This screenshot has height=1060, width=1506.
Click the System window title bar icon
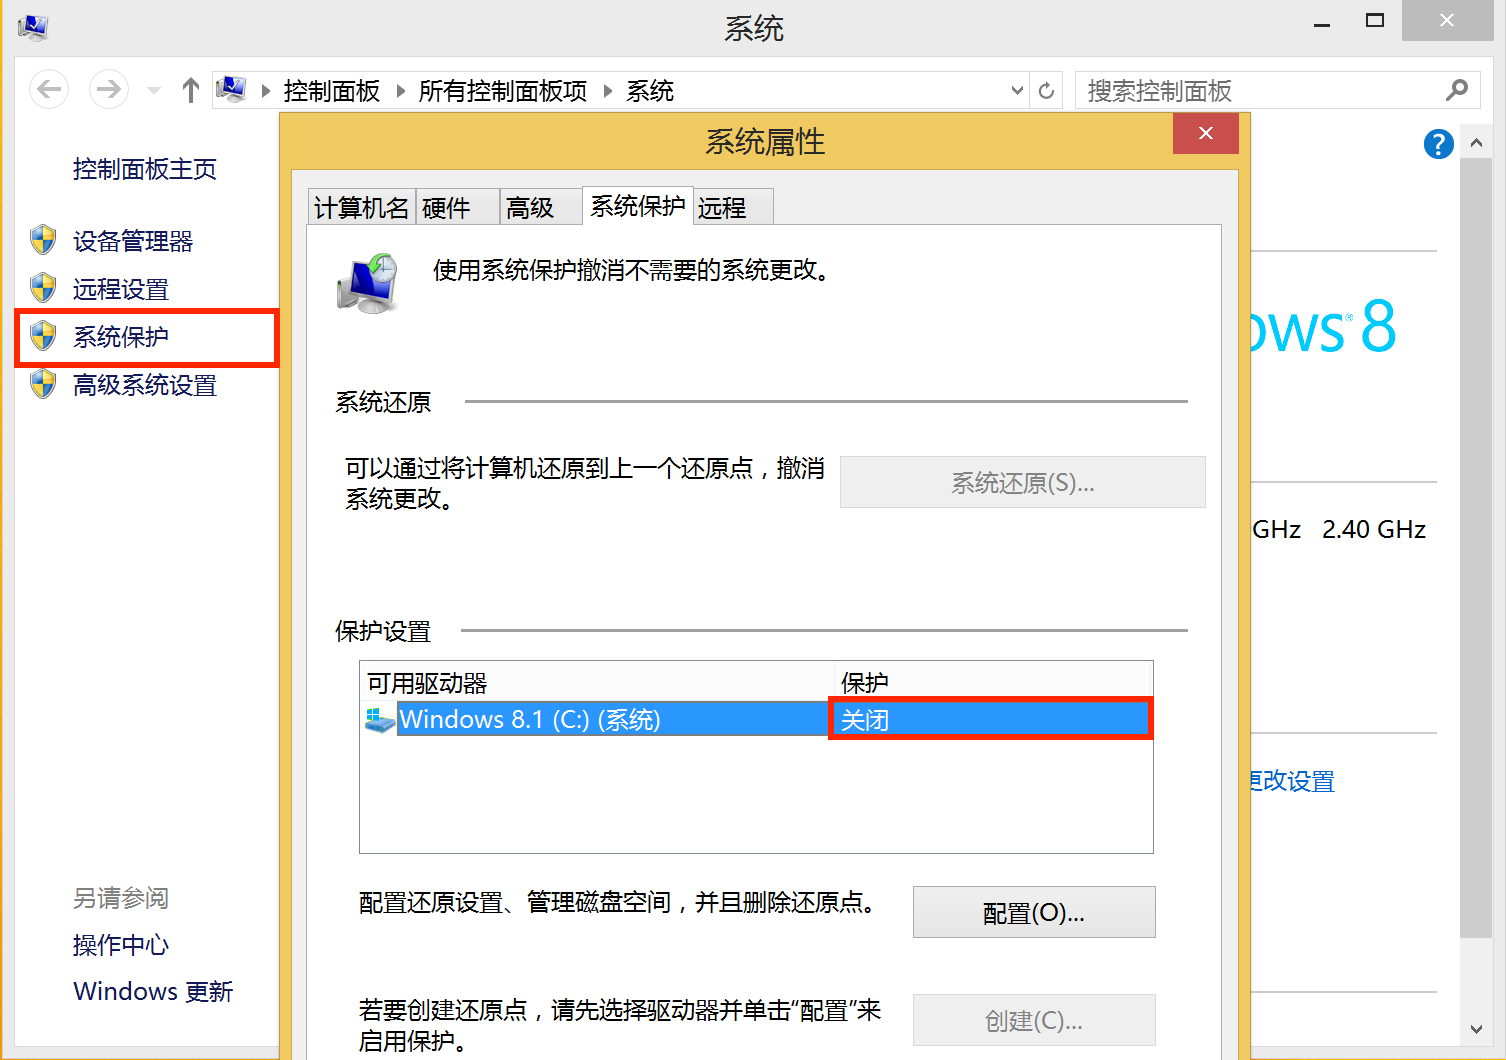click(33, 27)
